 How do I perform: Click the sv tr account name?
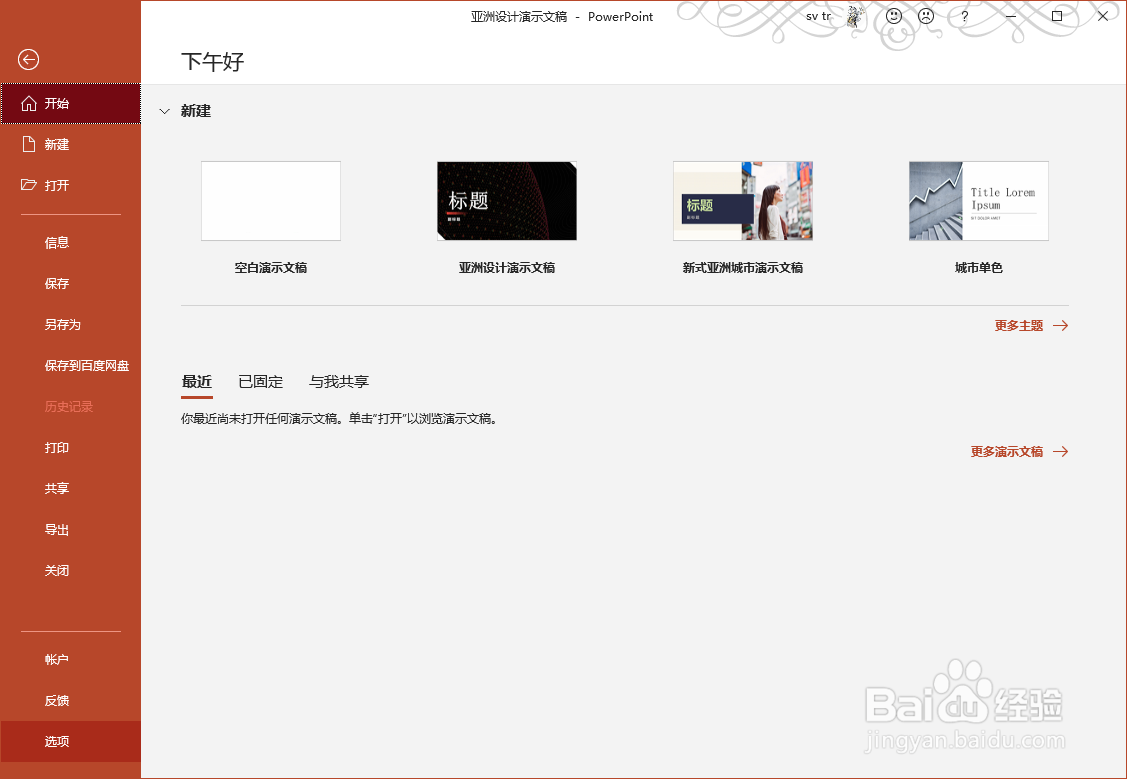point(819,16)
